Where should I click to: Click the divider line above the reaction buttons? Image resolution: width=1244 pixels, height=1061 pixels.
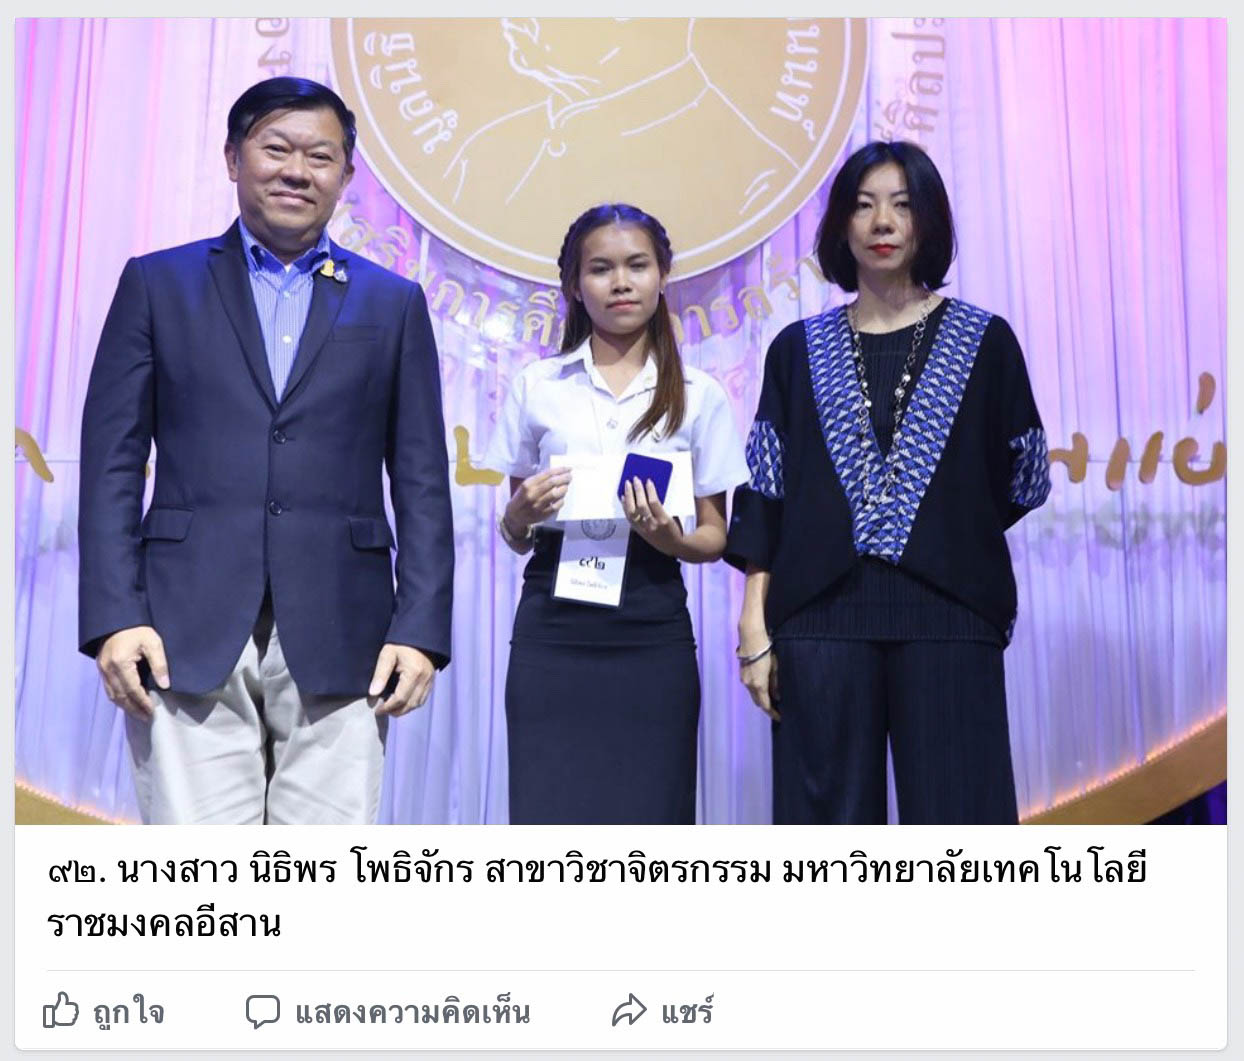pyautogui.click(x=620, y=970)
